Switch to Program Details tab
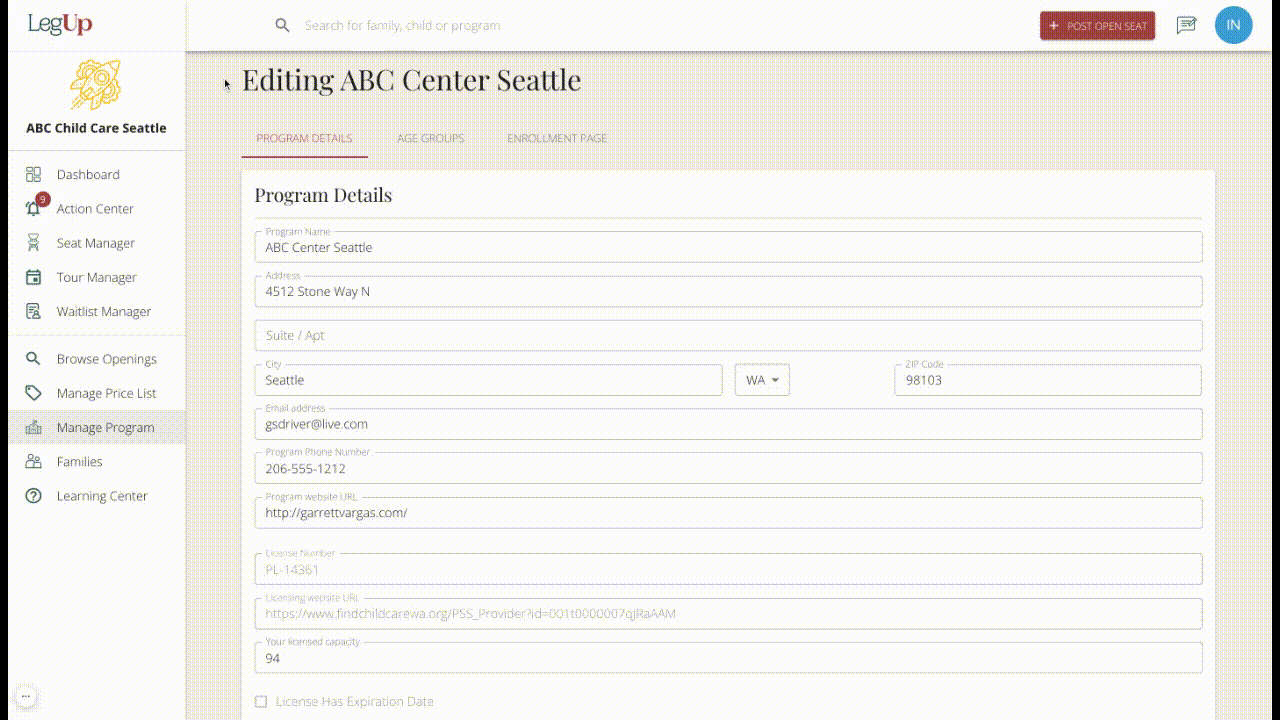This screenshot has width=1280, height=720. coord(304,138)
